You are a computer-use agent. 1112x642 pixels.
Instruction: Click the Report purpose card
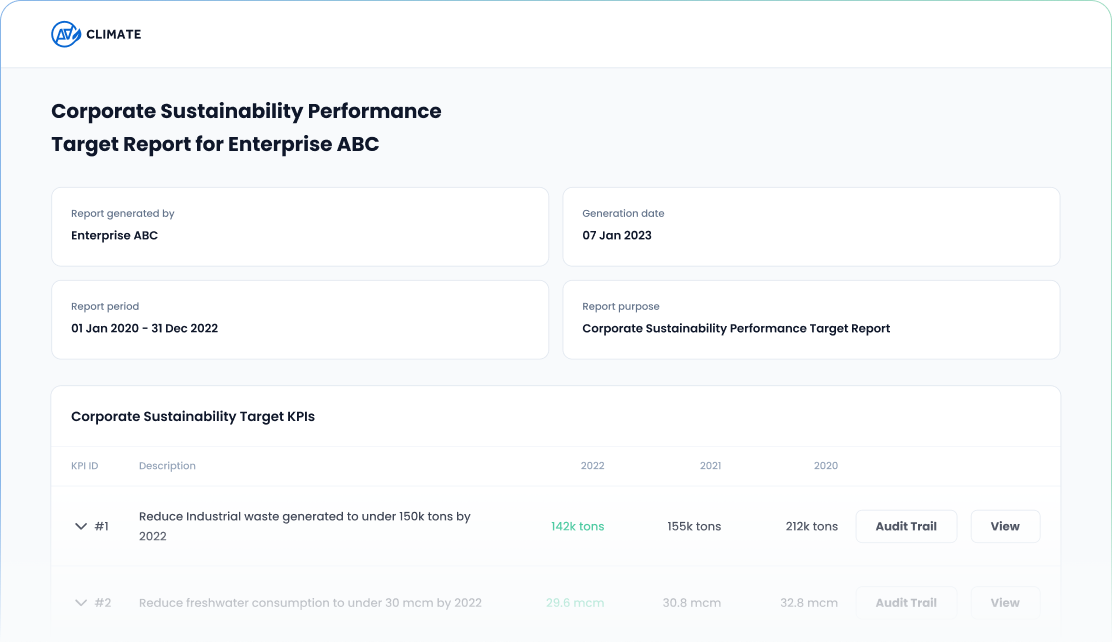pos(811,319)
